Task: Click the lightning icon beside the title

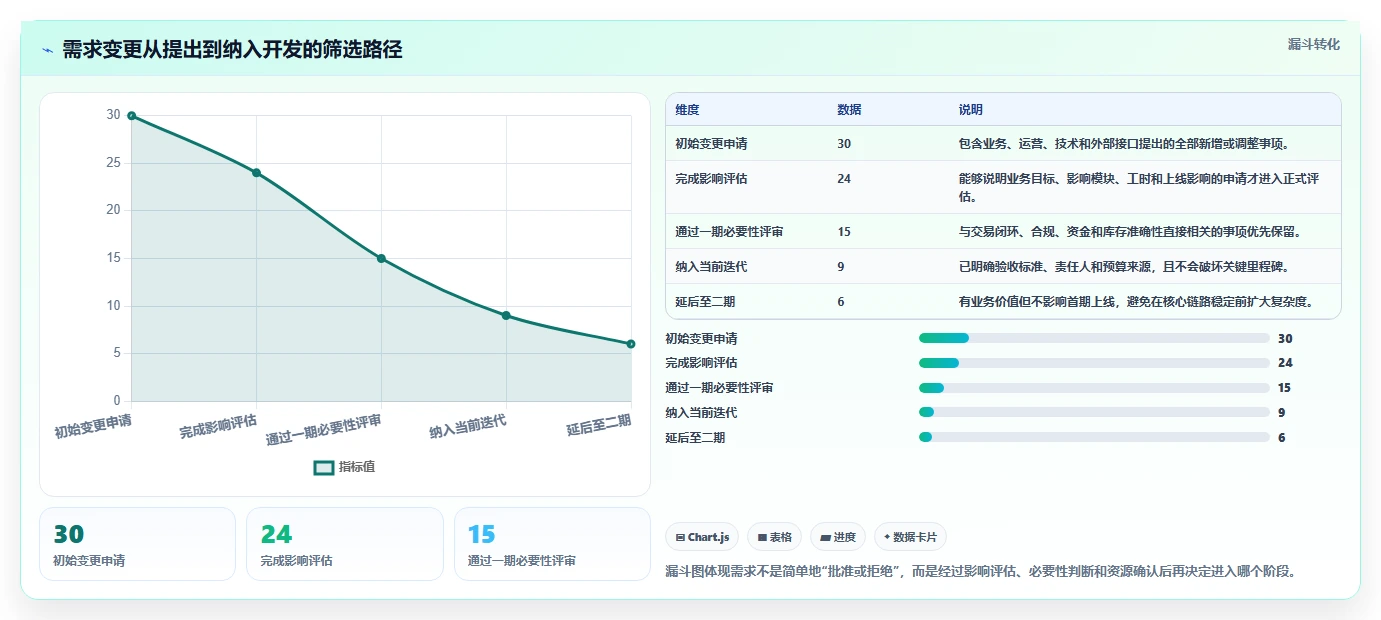Action: click(47, 50)
